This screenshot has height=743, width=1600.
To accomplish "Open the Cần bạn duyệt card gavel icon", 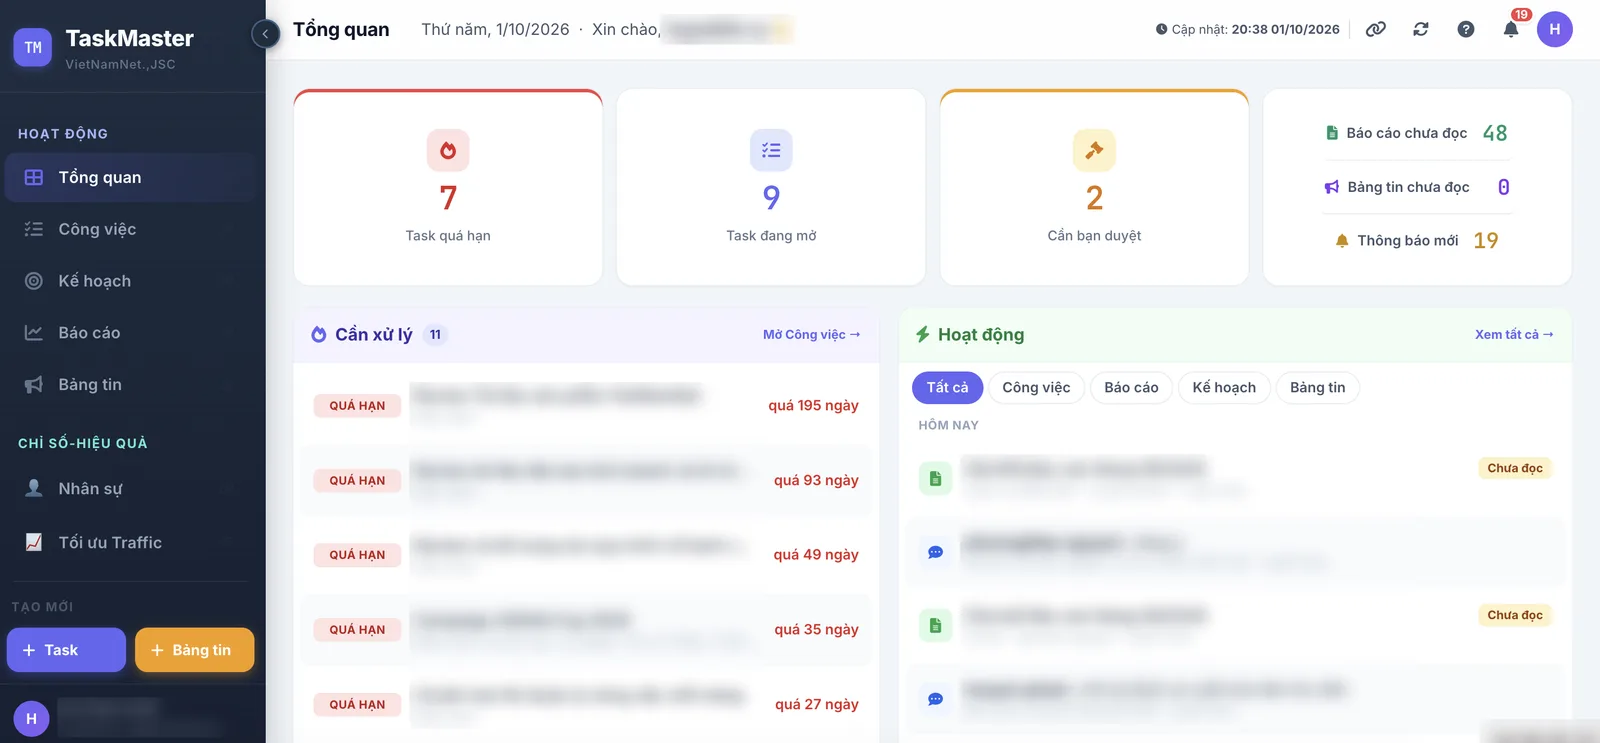I will click(1094, 150).
